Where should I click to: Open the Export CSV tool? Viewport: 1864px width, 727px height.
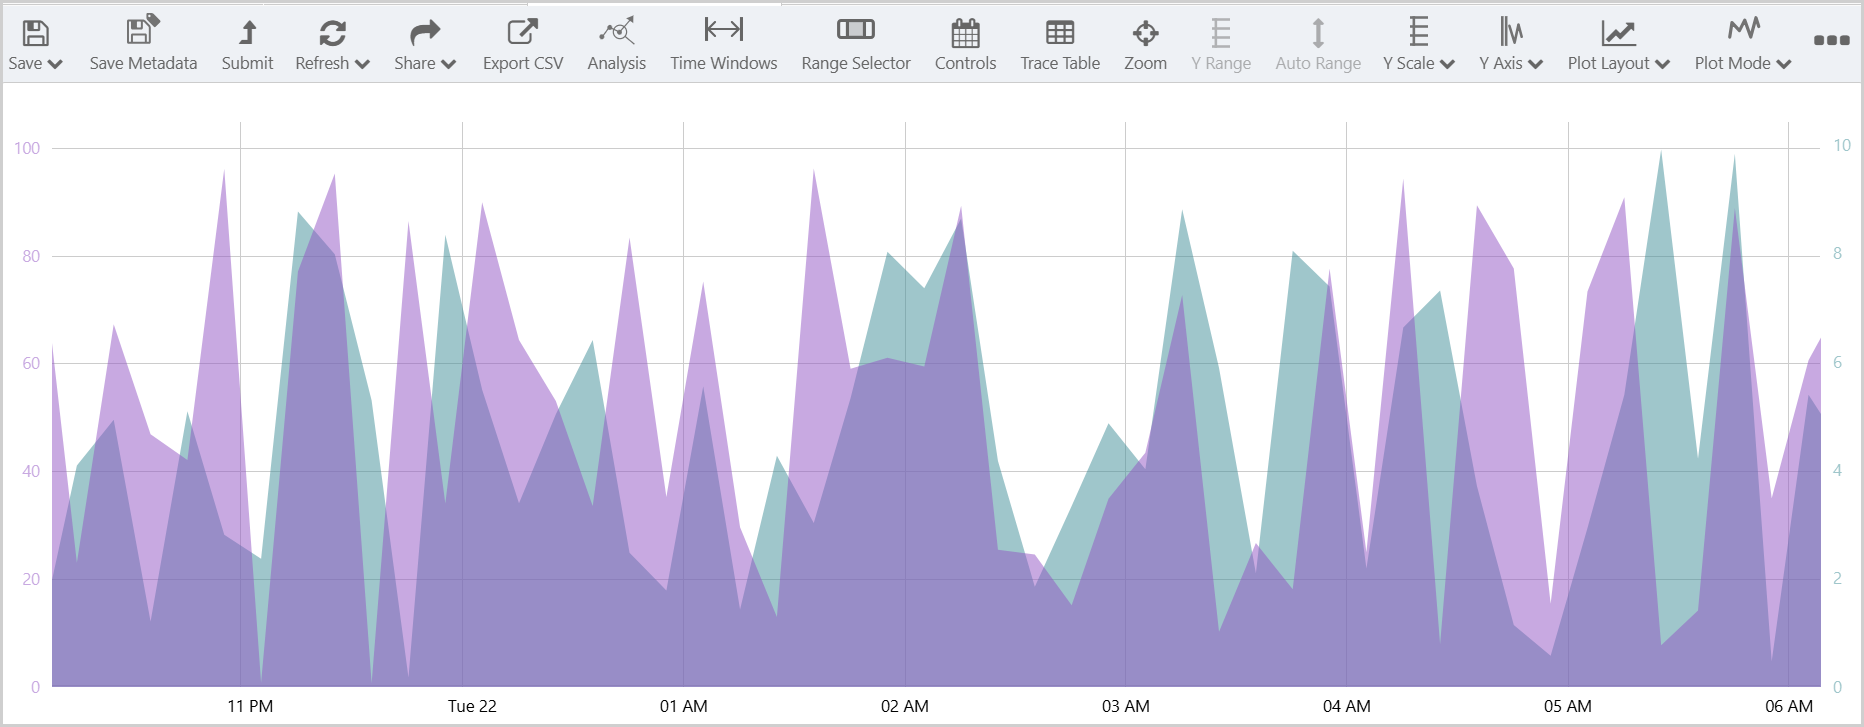click(x=522, y=45)
